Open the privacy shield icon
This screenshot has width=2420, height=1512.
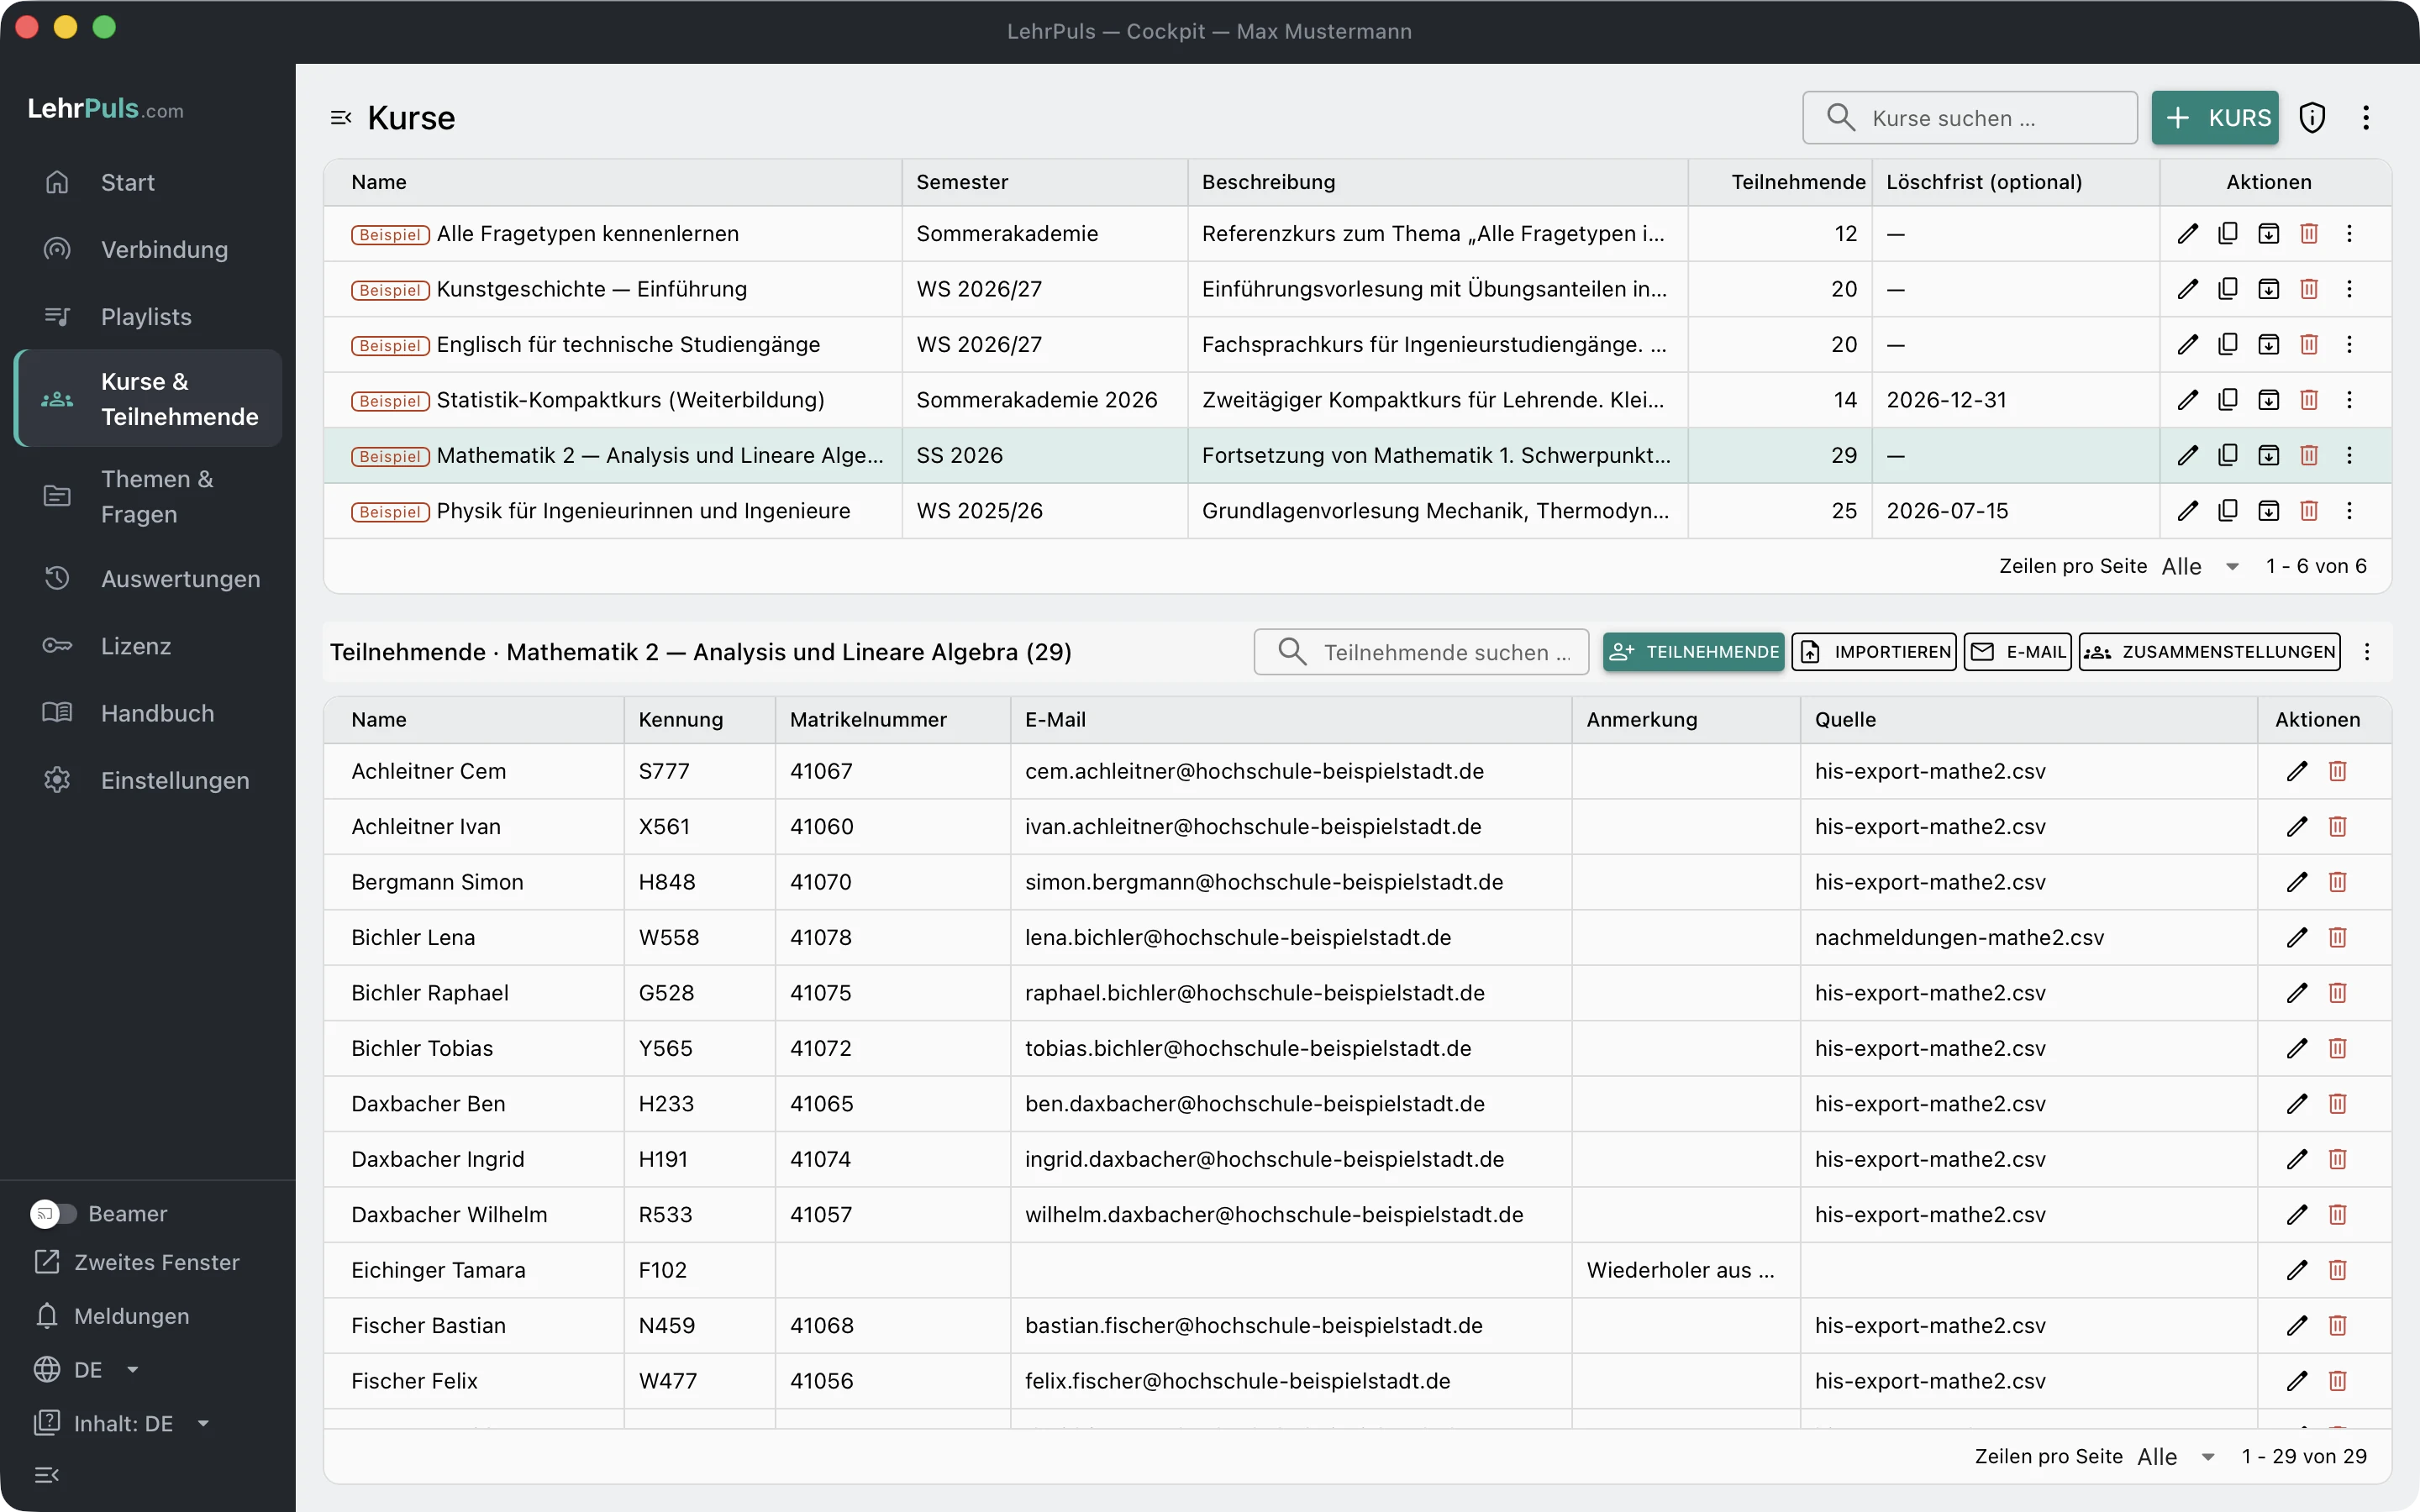pos(2312,118)
